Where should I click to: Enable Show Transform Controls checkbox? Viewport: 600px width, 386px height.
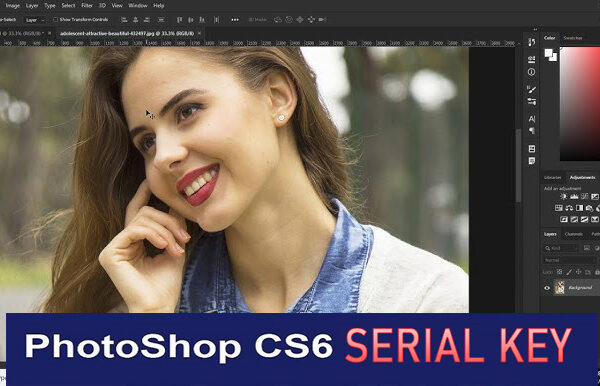(56, 20)
